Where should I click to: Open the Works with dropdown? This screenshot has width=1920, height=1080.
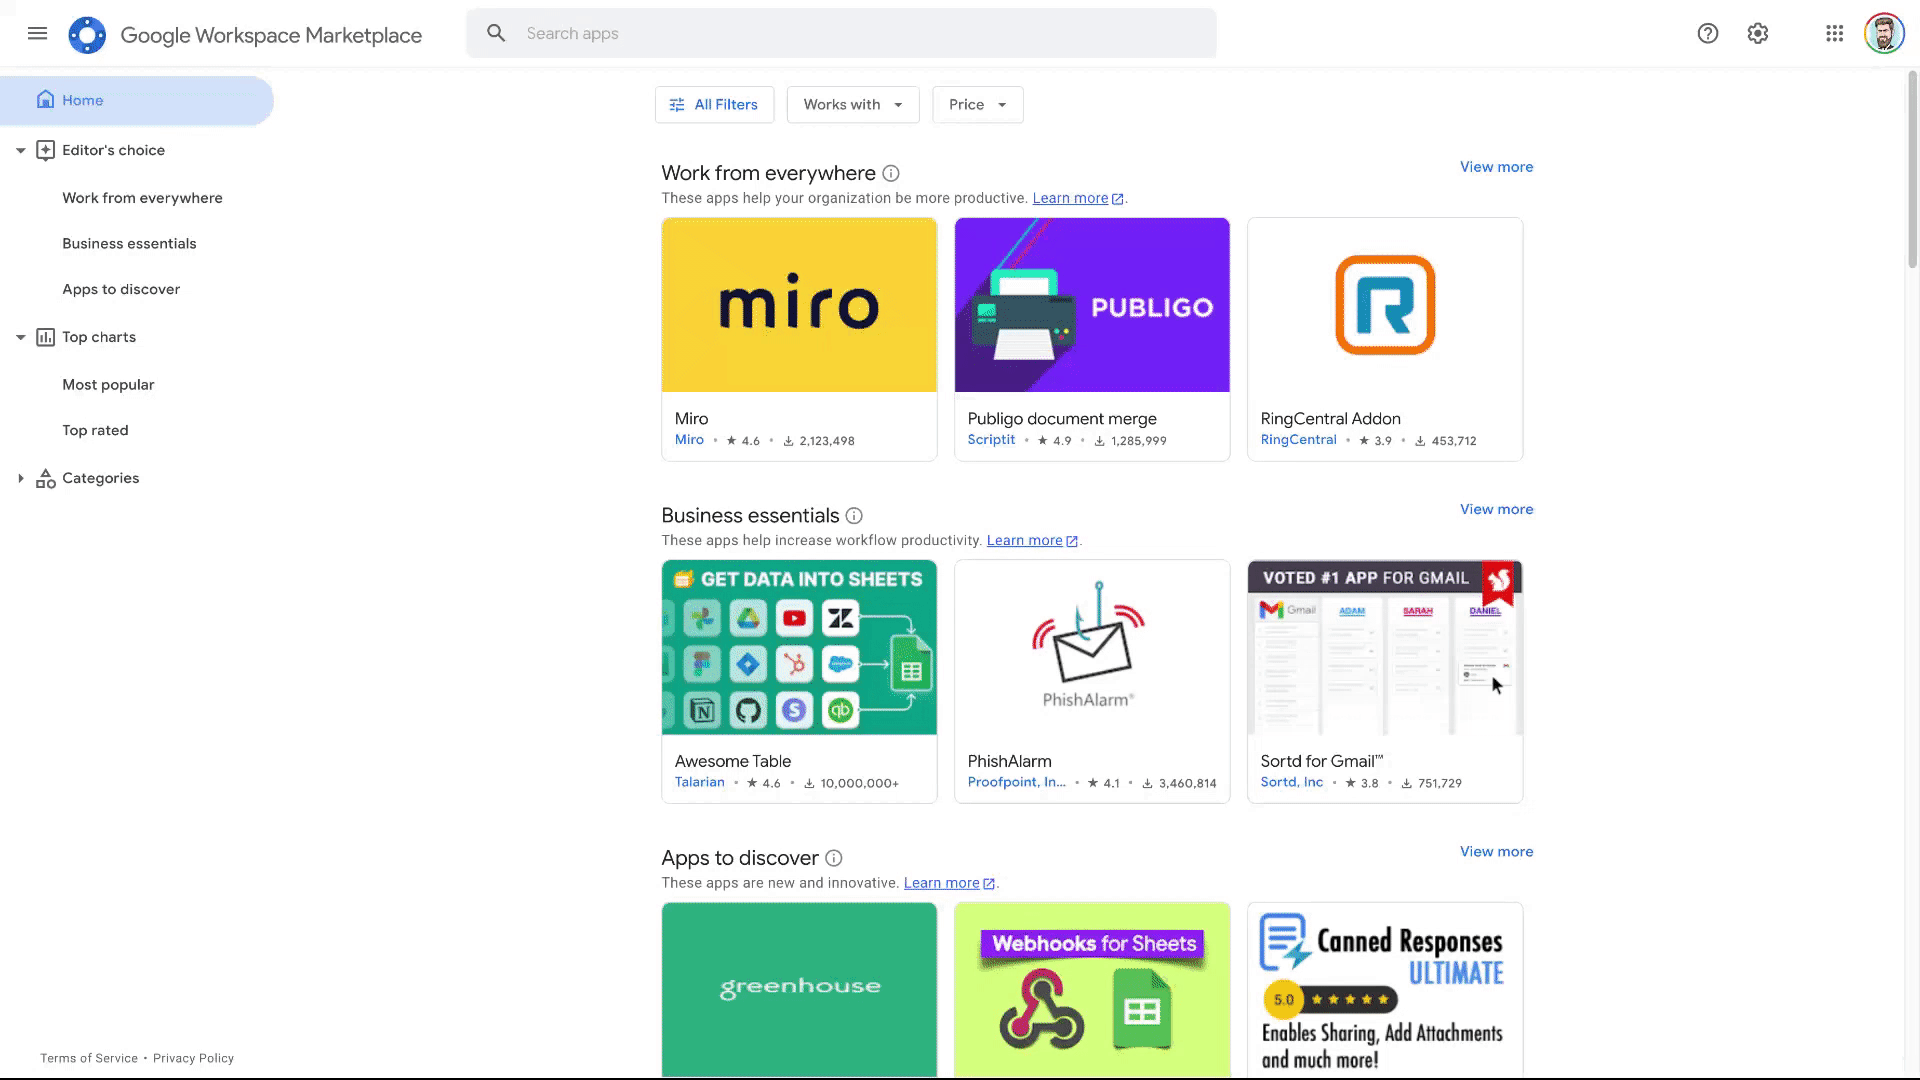coord(853,105)
